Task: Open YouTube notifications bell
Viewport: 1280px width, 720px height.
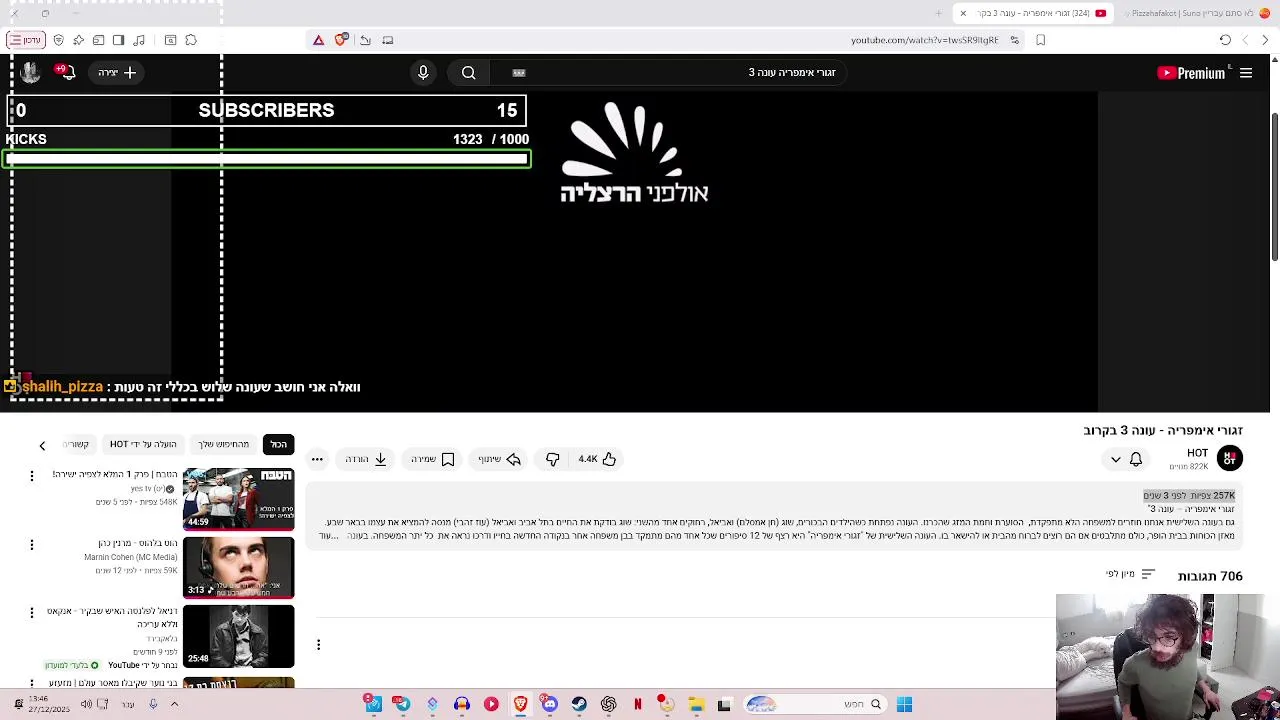Action: (x=66, y=73)
